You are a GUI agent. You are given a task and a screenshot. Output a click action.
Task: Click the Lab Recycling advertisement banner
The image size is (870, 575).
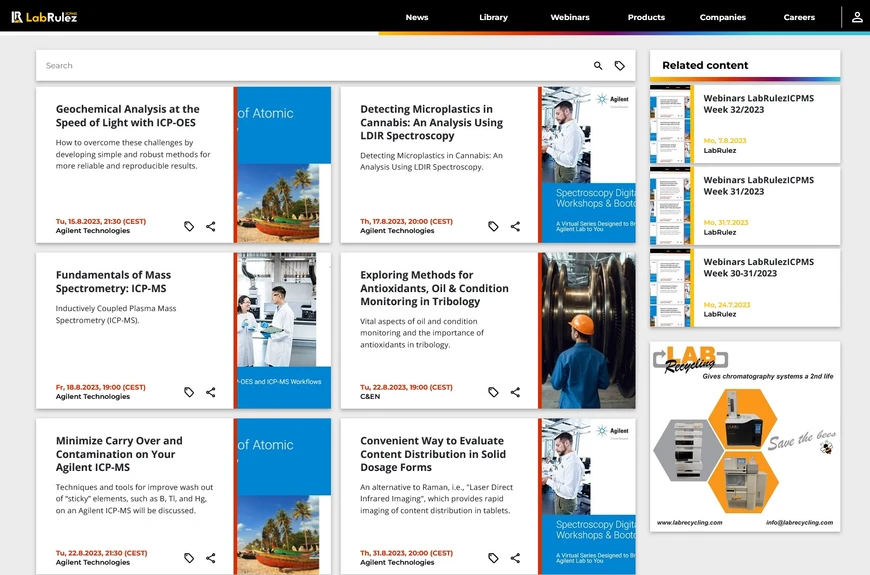tap(745, 436)
